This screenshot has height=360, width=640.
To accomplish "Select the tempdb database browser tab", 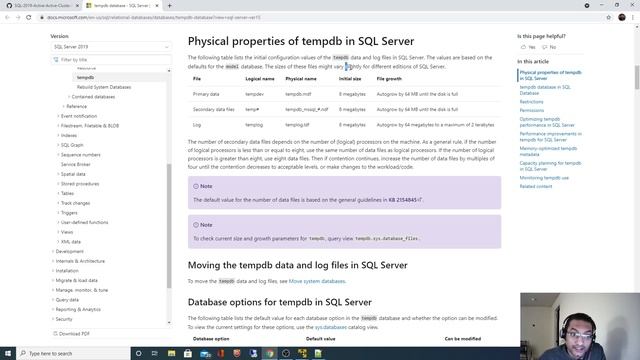I will pos(122,6).
